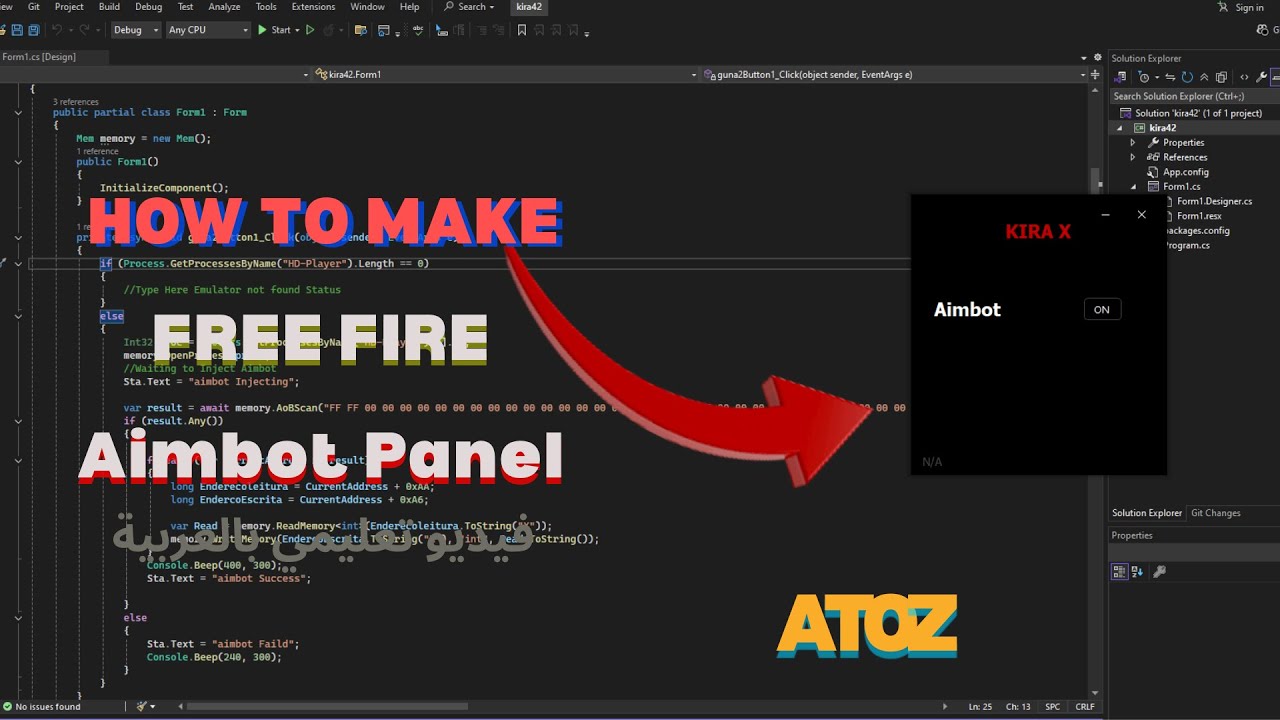Switch to the Git Changes tab
Viewport: 1280px width, 720px height.
point(1215,513)
